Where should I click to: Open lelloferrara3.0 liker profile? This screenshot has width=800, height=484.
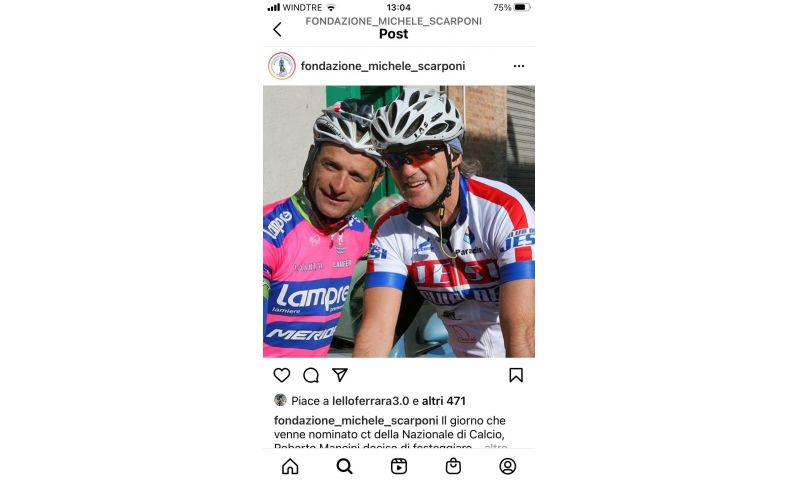click(x=370, y=401)
